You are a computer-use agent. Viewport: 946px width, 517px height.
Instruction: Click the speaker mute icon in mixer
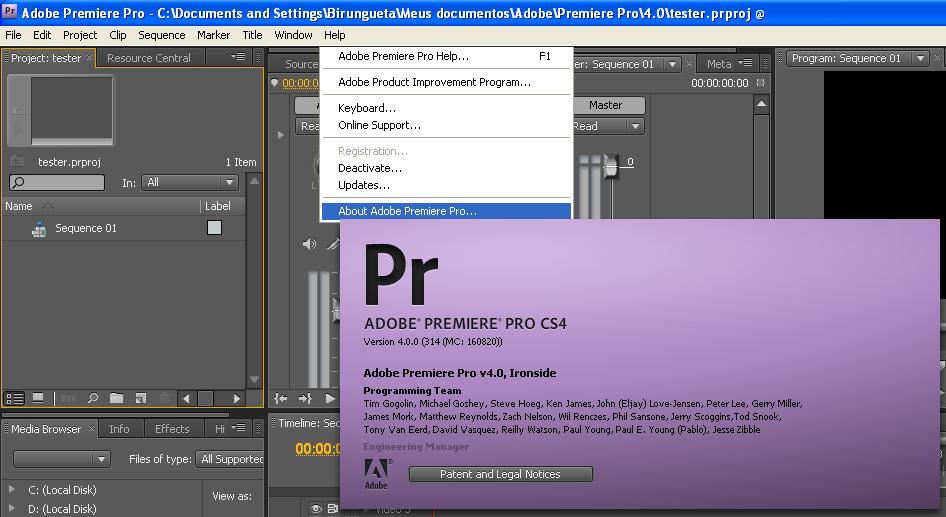[310, 244]
